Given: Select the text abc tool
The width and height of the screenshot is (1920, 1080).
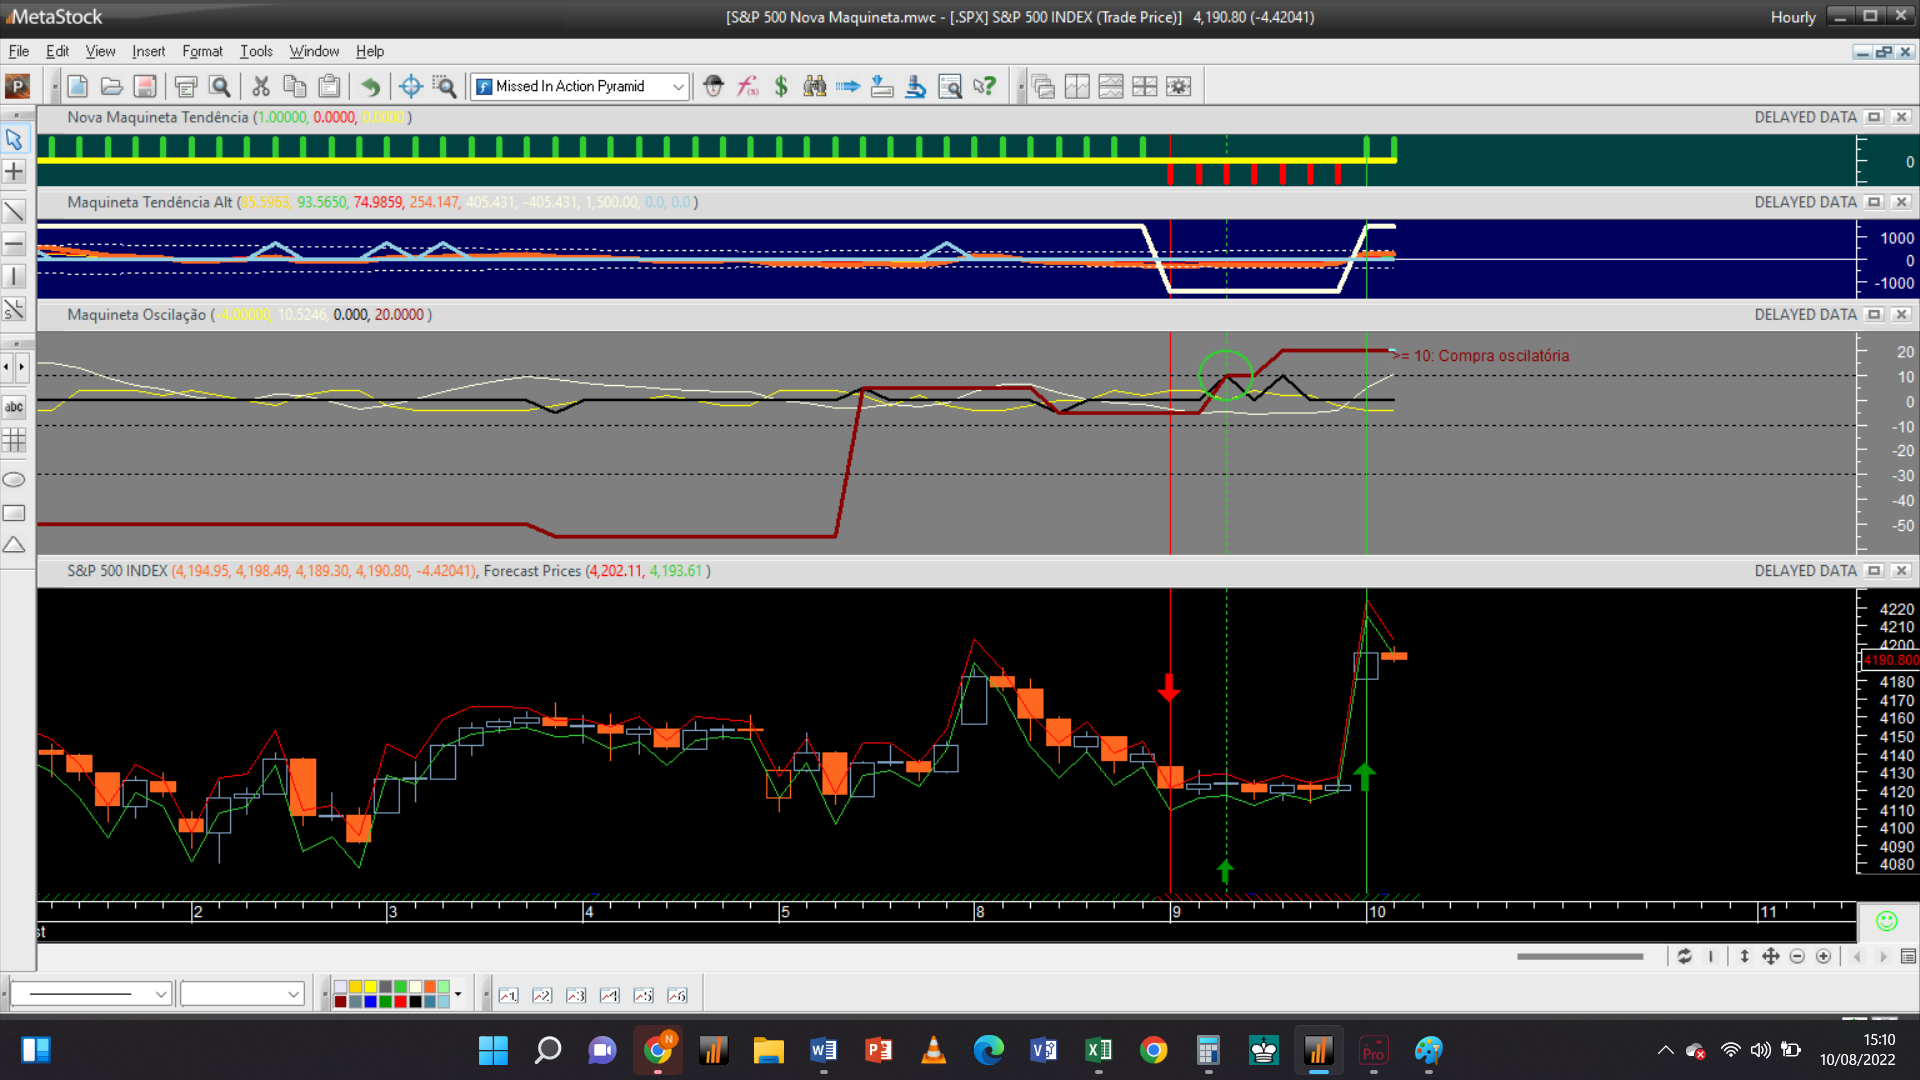Looking at the screenshot, I should pos(14,407).
